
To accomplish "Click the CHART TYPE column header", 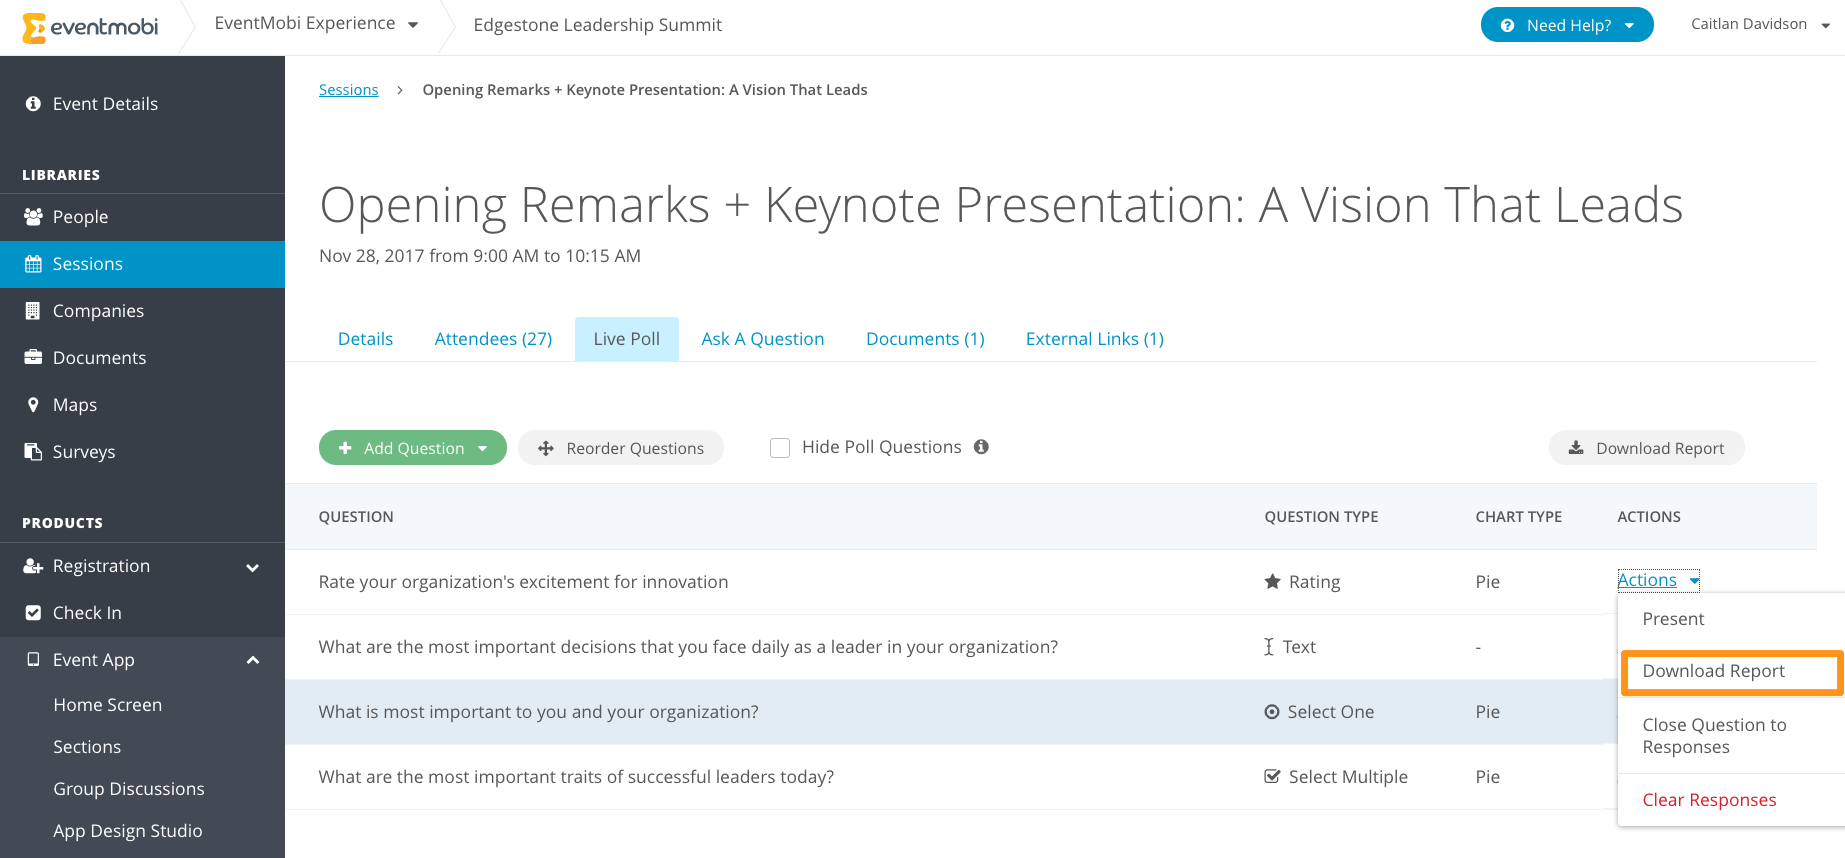I will click(1518, 517).
